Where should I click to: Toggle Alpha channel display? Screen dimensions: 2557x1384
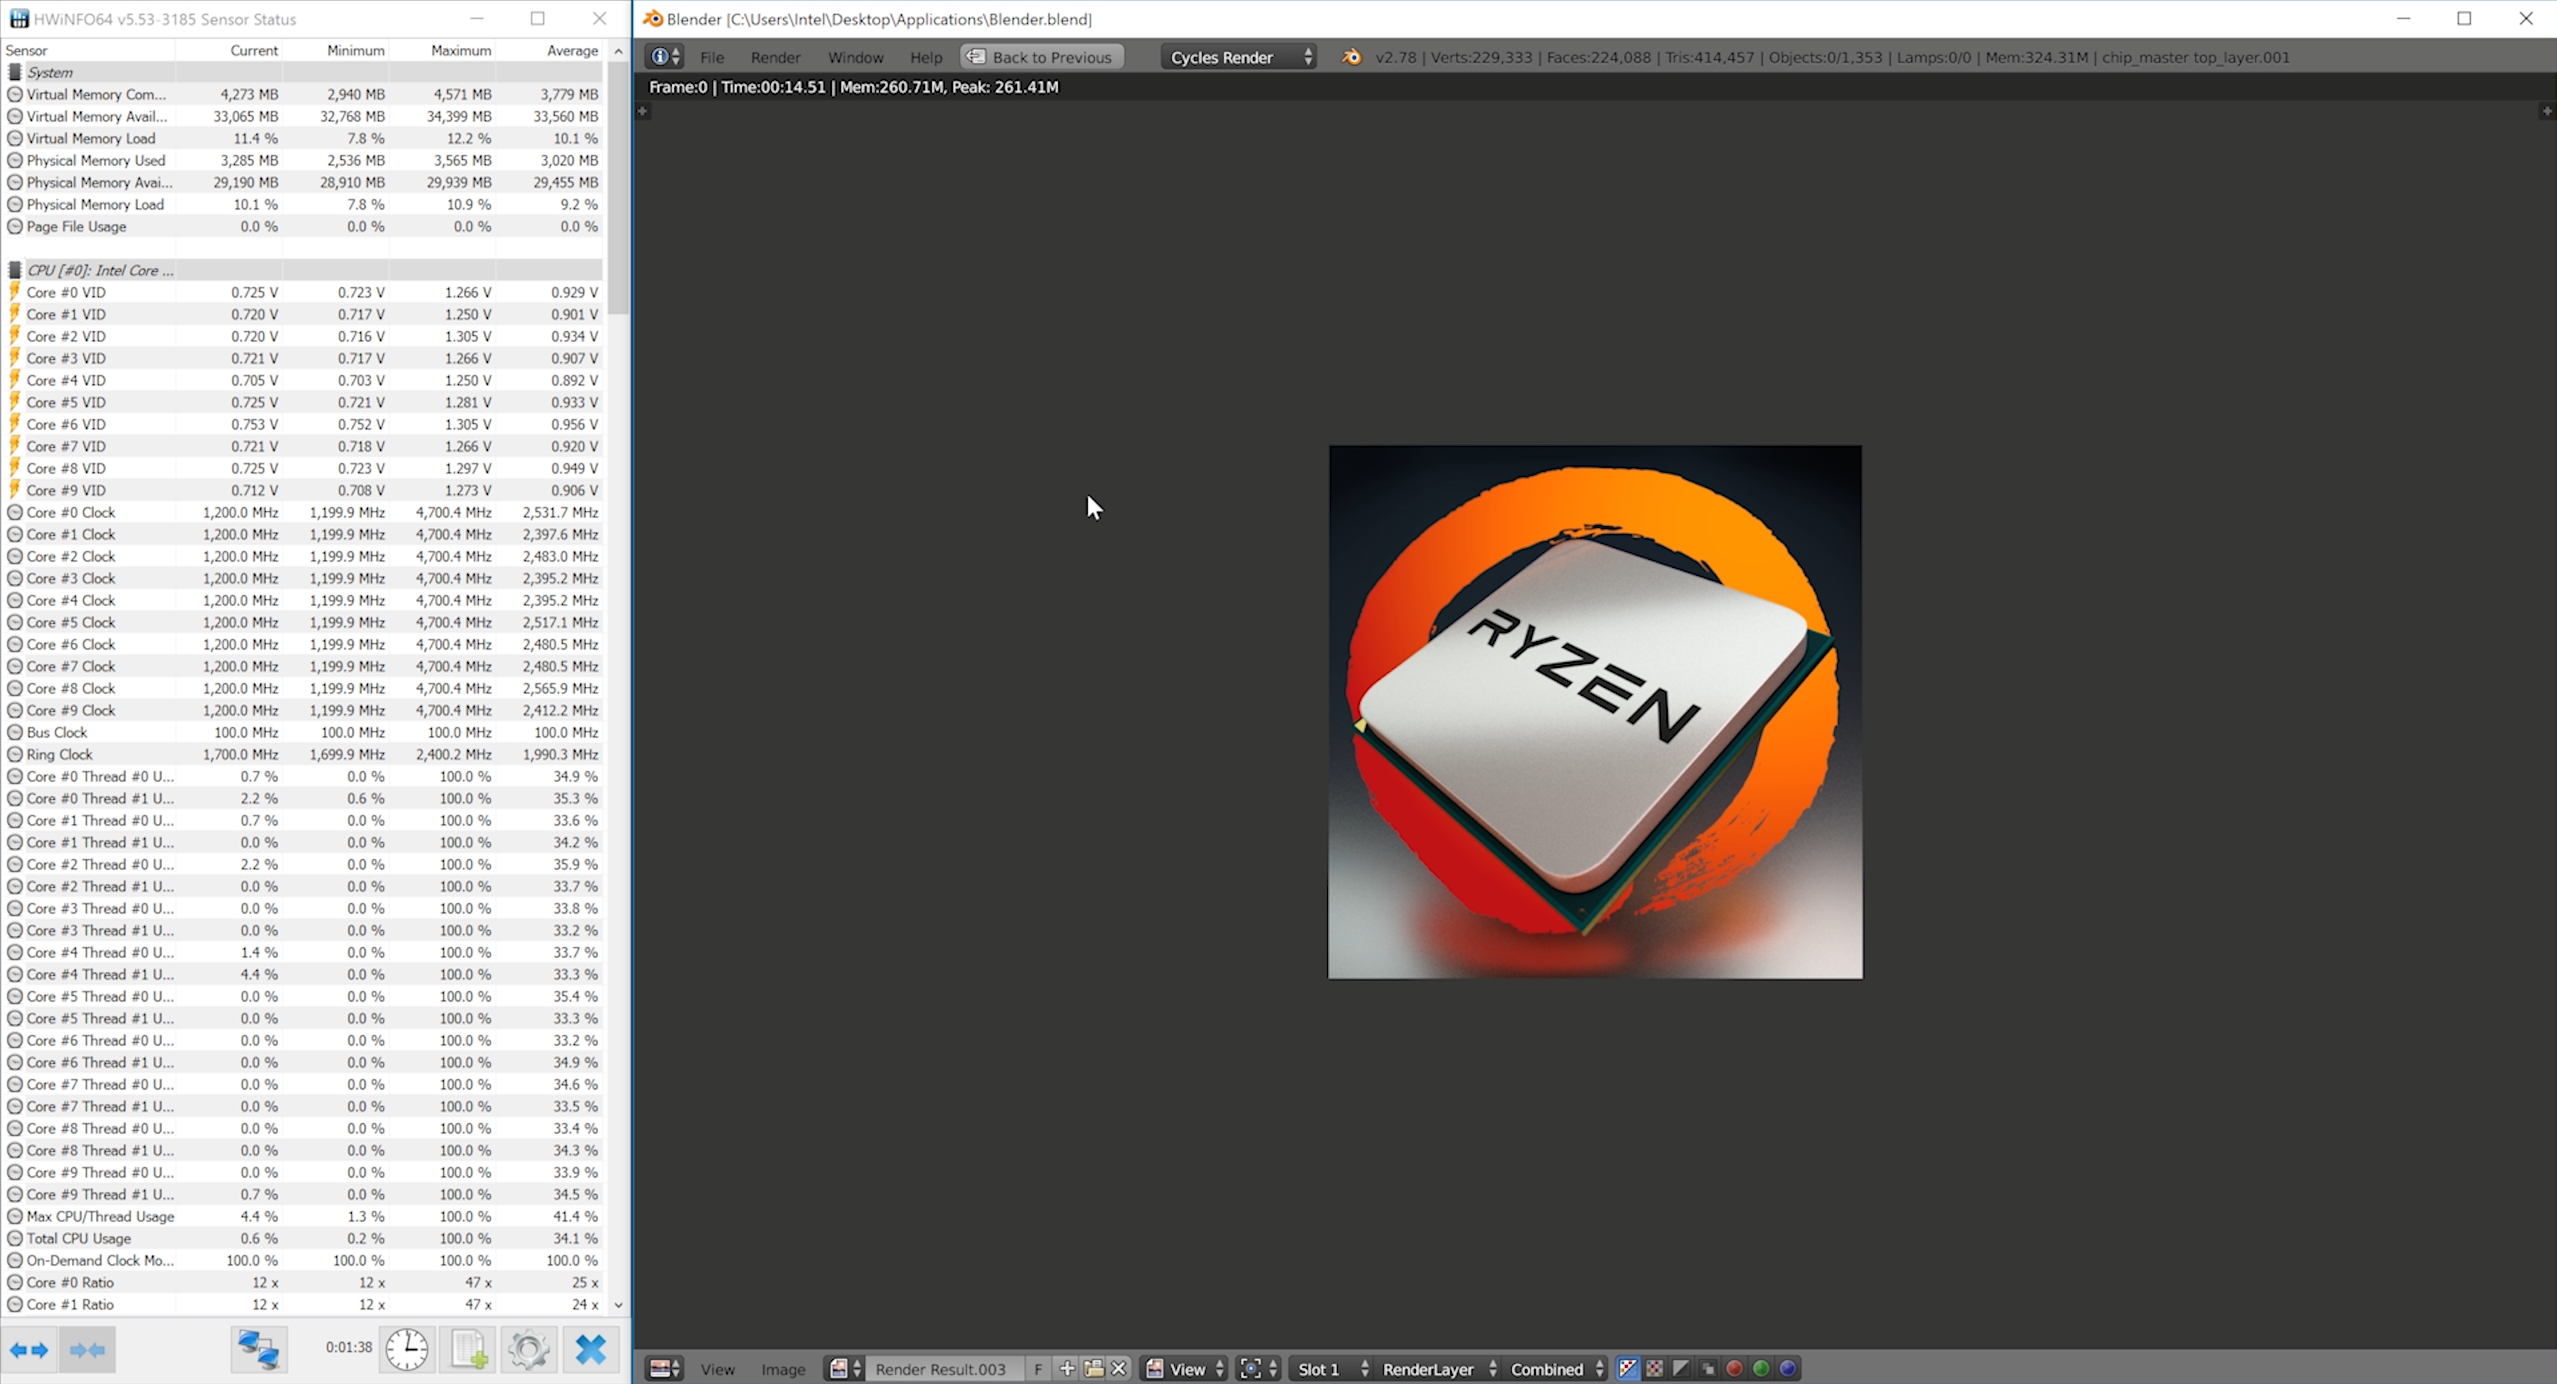click(x=1681, y=1369)
